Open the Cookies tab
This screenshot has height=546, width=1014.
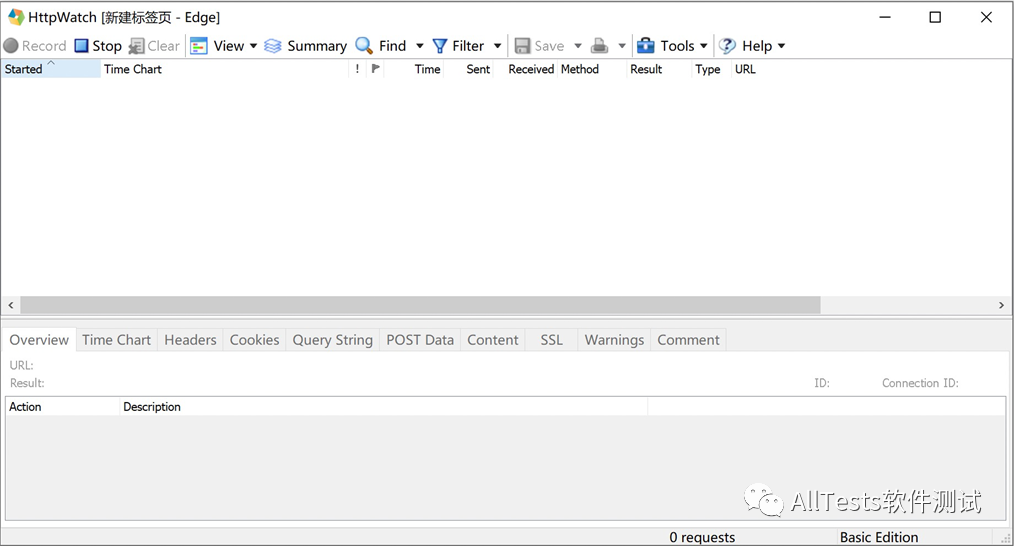(x=254, y=340)
